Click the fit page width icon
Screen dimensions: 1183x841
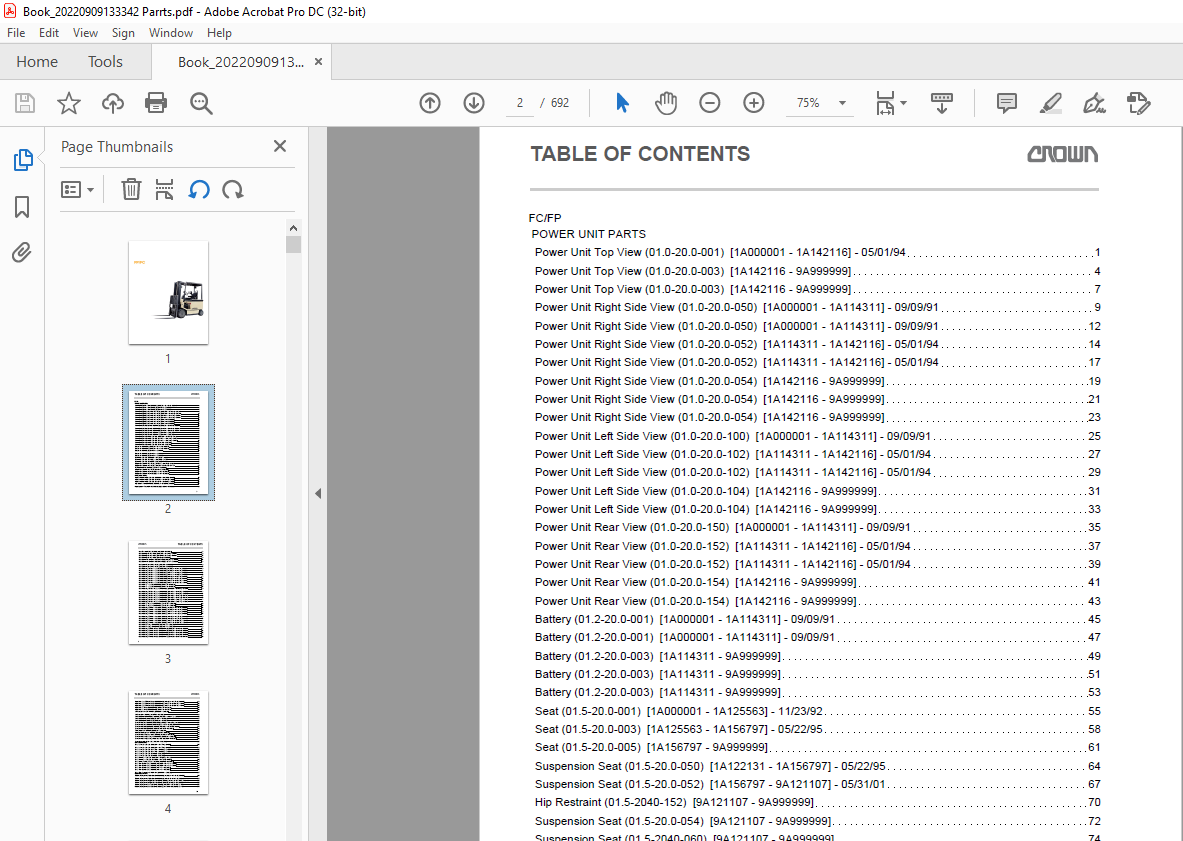point(884,103)
